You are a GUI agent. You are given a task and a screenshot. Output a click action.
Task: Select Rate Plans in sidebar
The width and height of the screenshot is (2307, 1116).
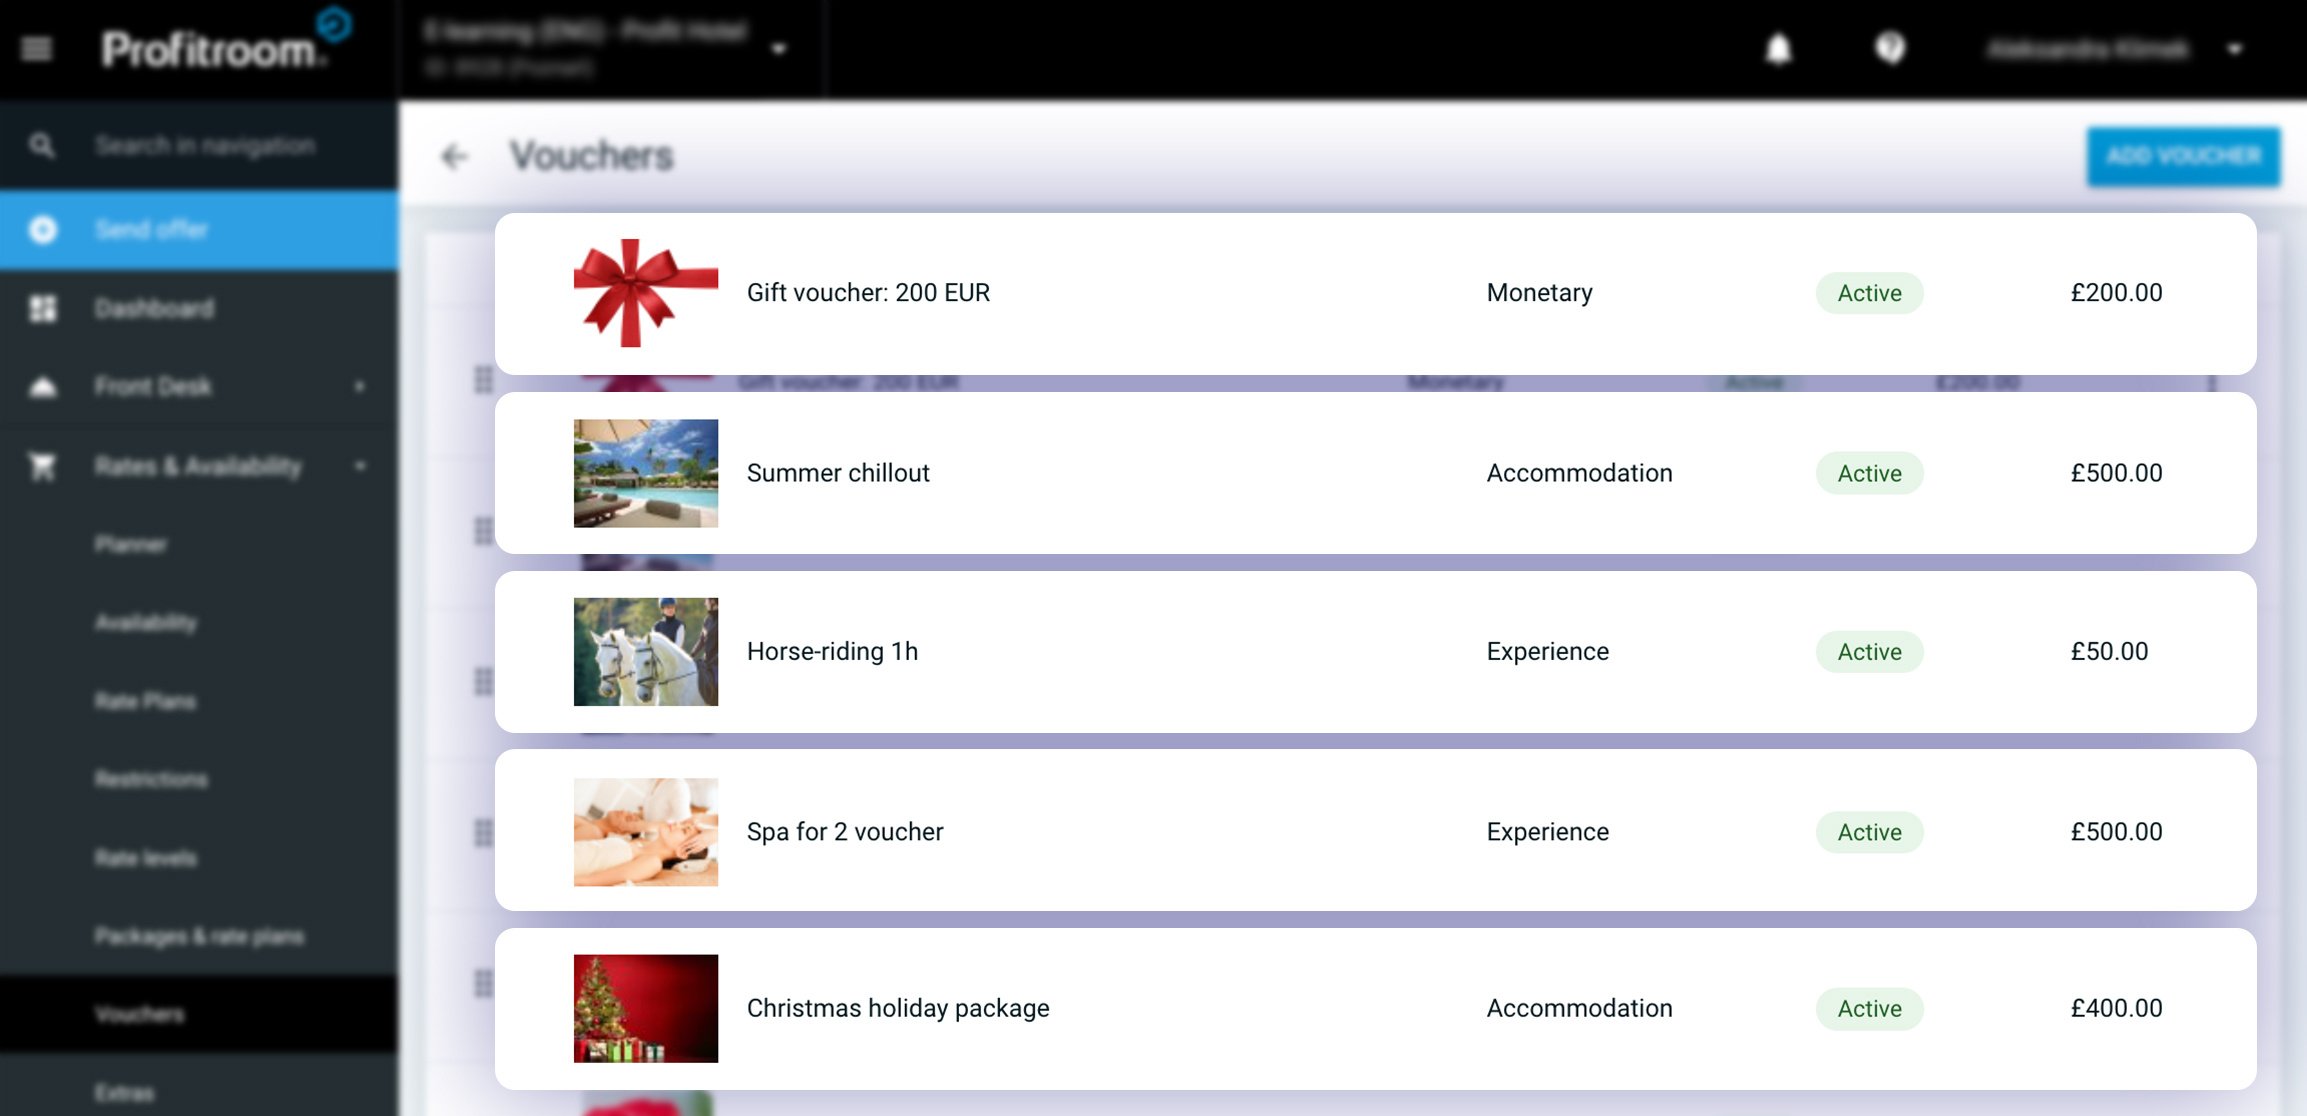pyautogui.click(x=145, y=701)
